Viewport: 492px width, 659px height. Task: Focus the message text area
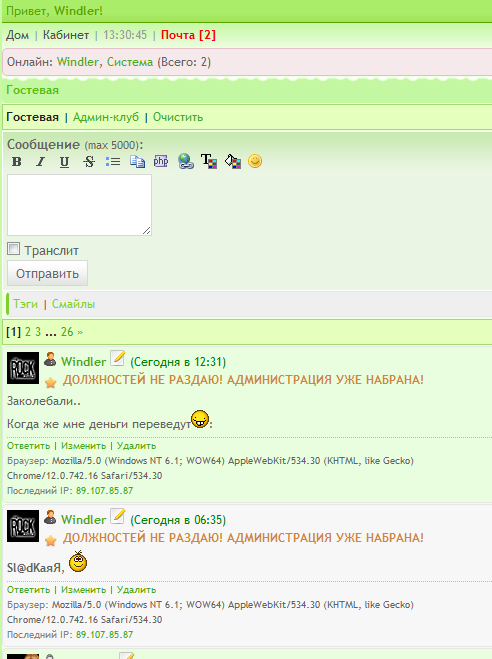[x=79, y=205]
